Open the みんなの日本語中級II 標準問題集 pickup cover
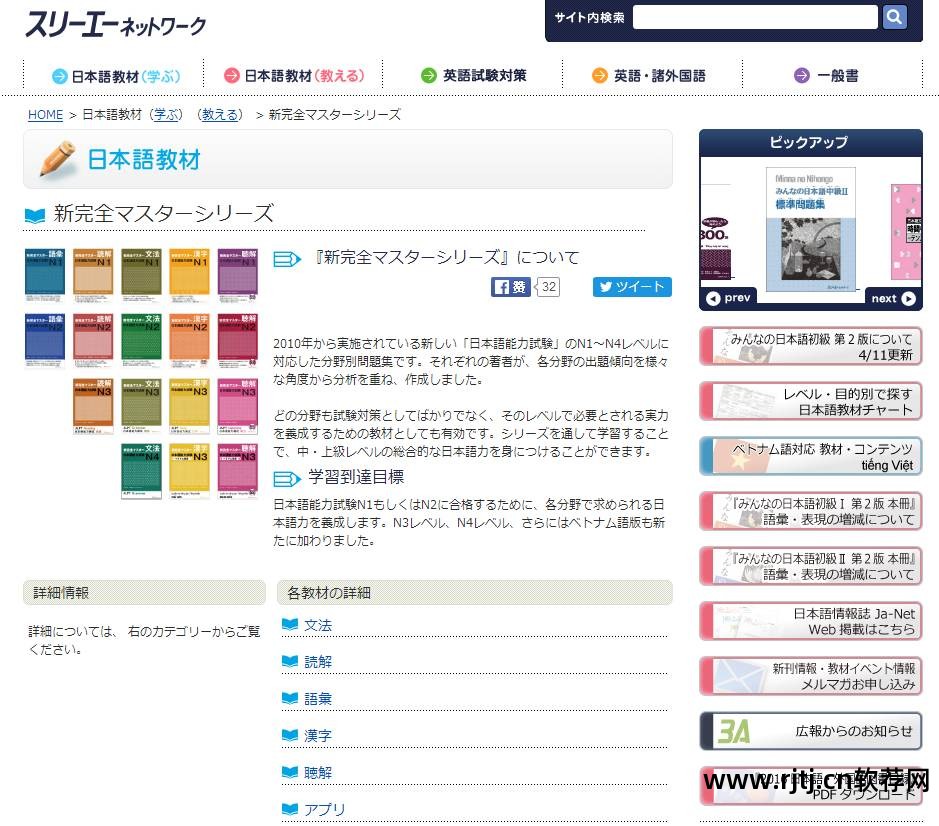This screenshot has height=826, width=939. 811,229
